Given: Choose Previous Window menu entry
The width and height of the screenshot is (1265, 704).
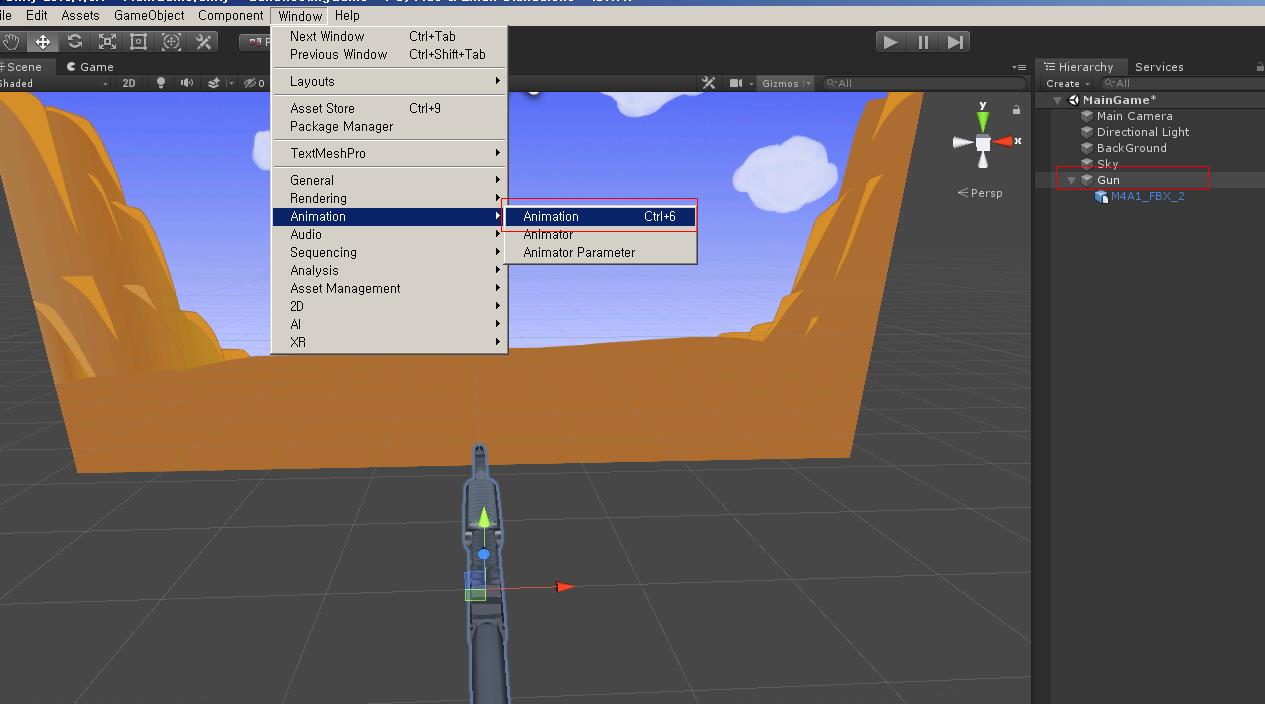Looking at the screenshot, I should pyautogui.click(x=390, y=54).
